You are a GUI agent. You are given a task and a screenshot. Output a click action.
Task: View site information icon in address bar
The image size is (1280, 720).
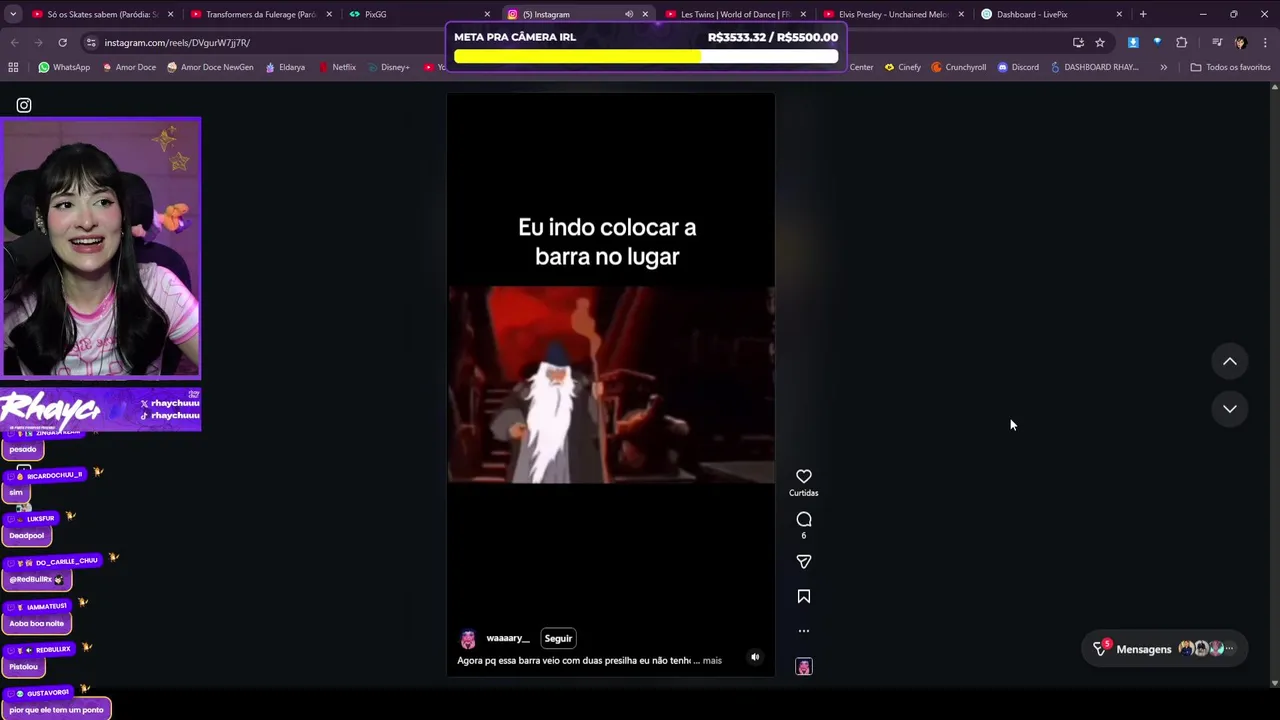click(91, 43)
